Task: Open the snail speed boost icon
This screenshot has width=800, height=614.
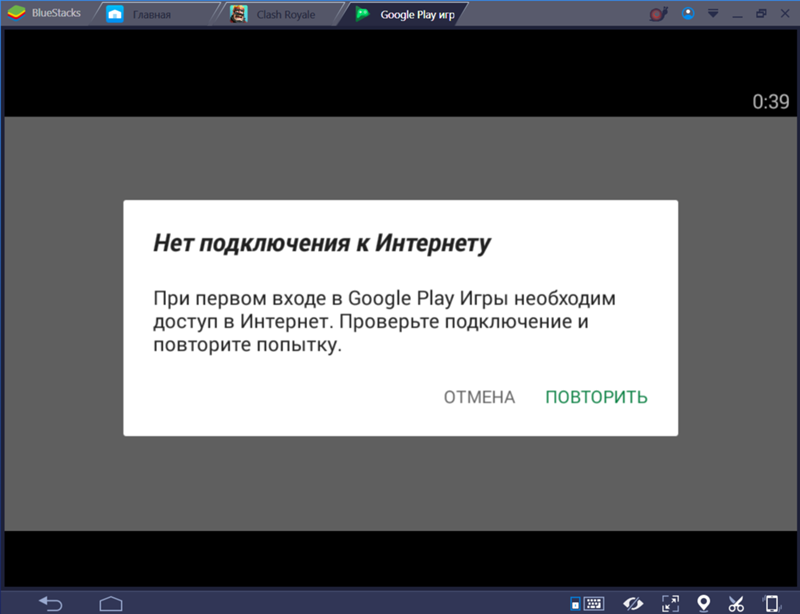Action: pos(659,14)
